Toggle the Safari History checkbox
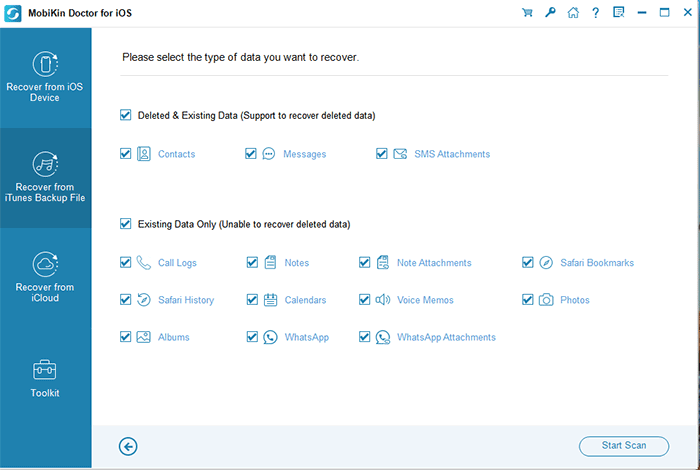 coord(125,299)
